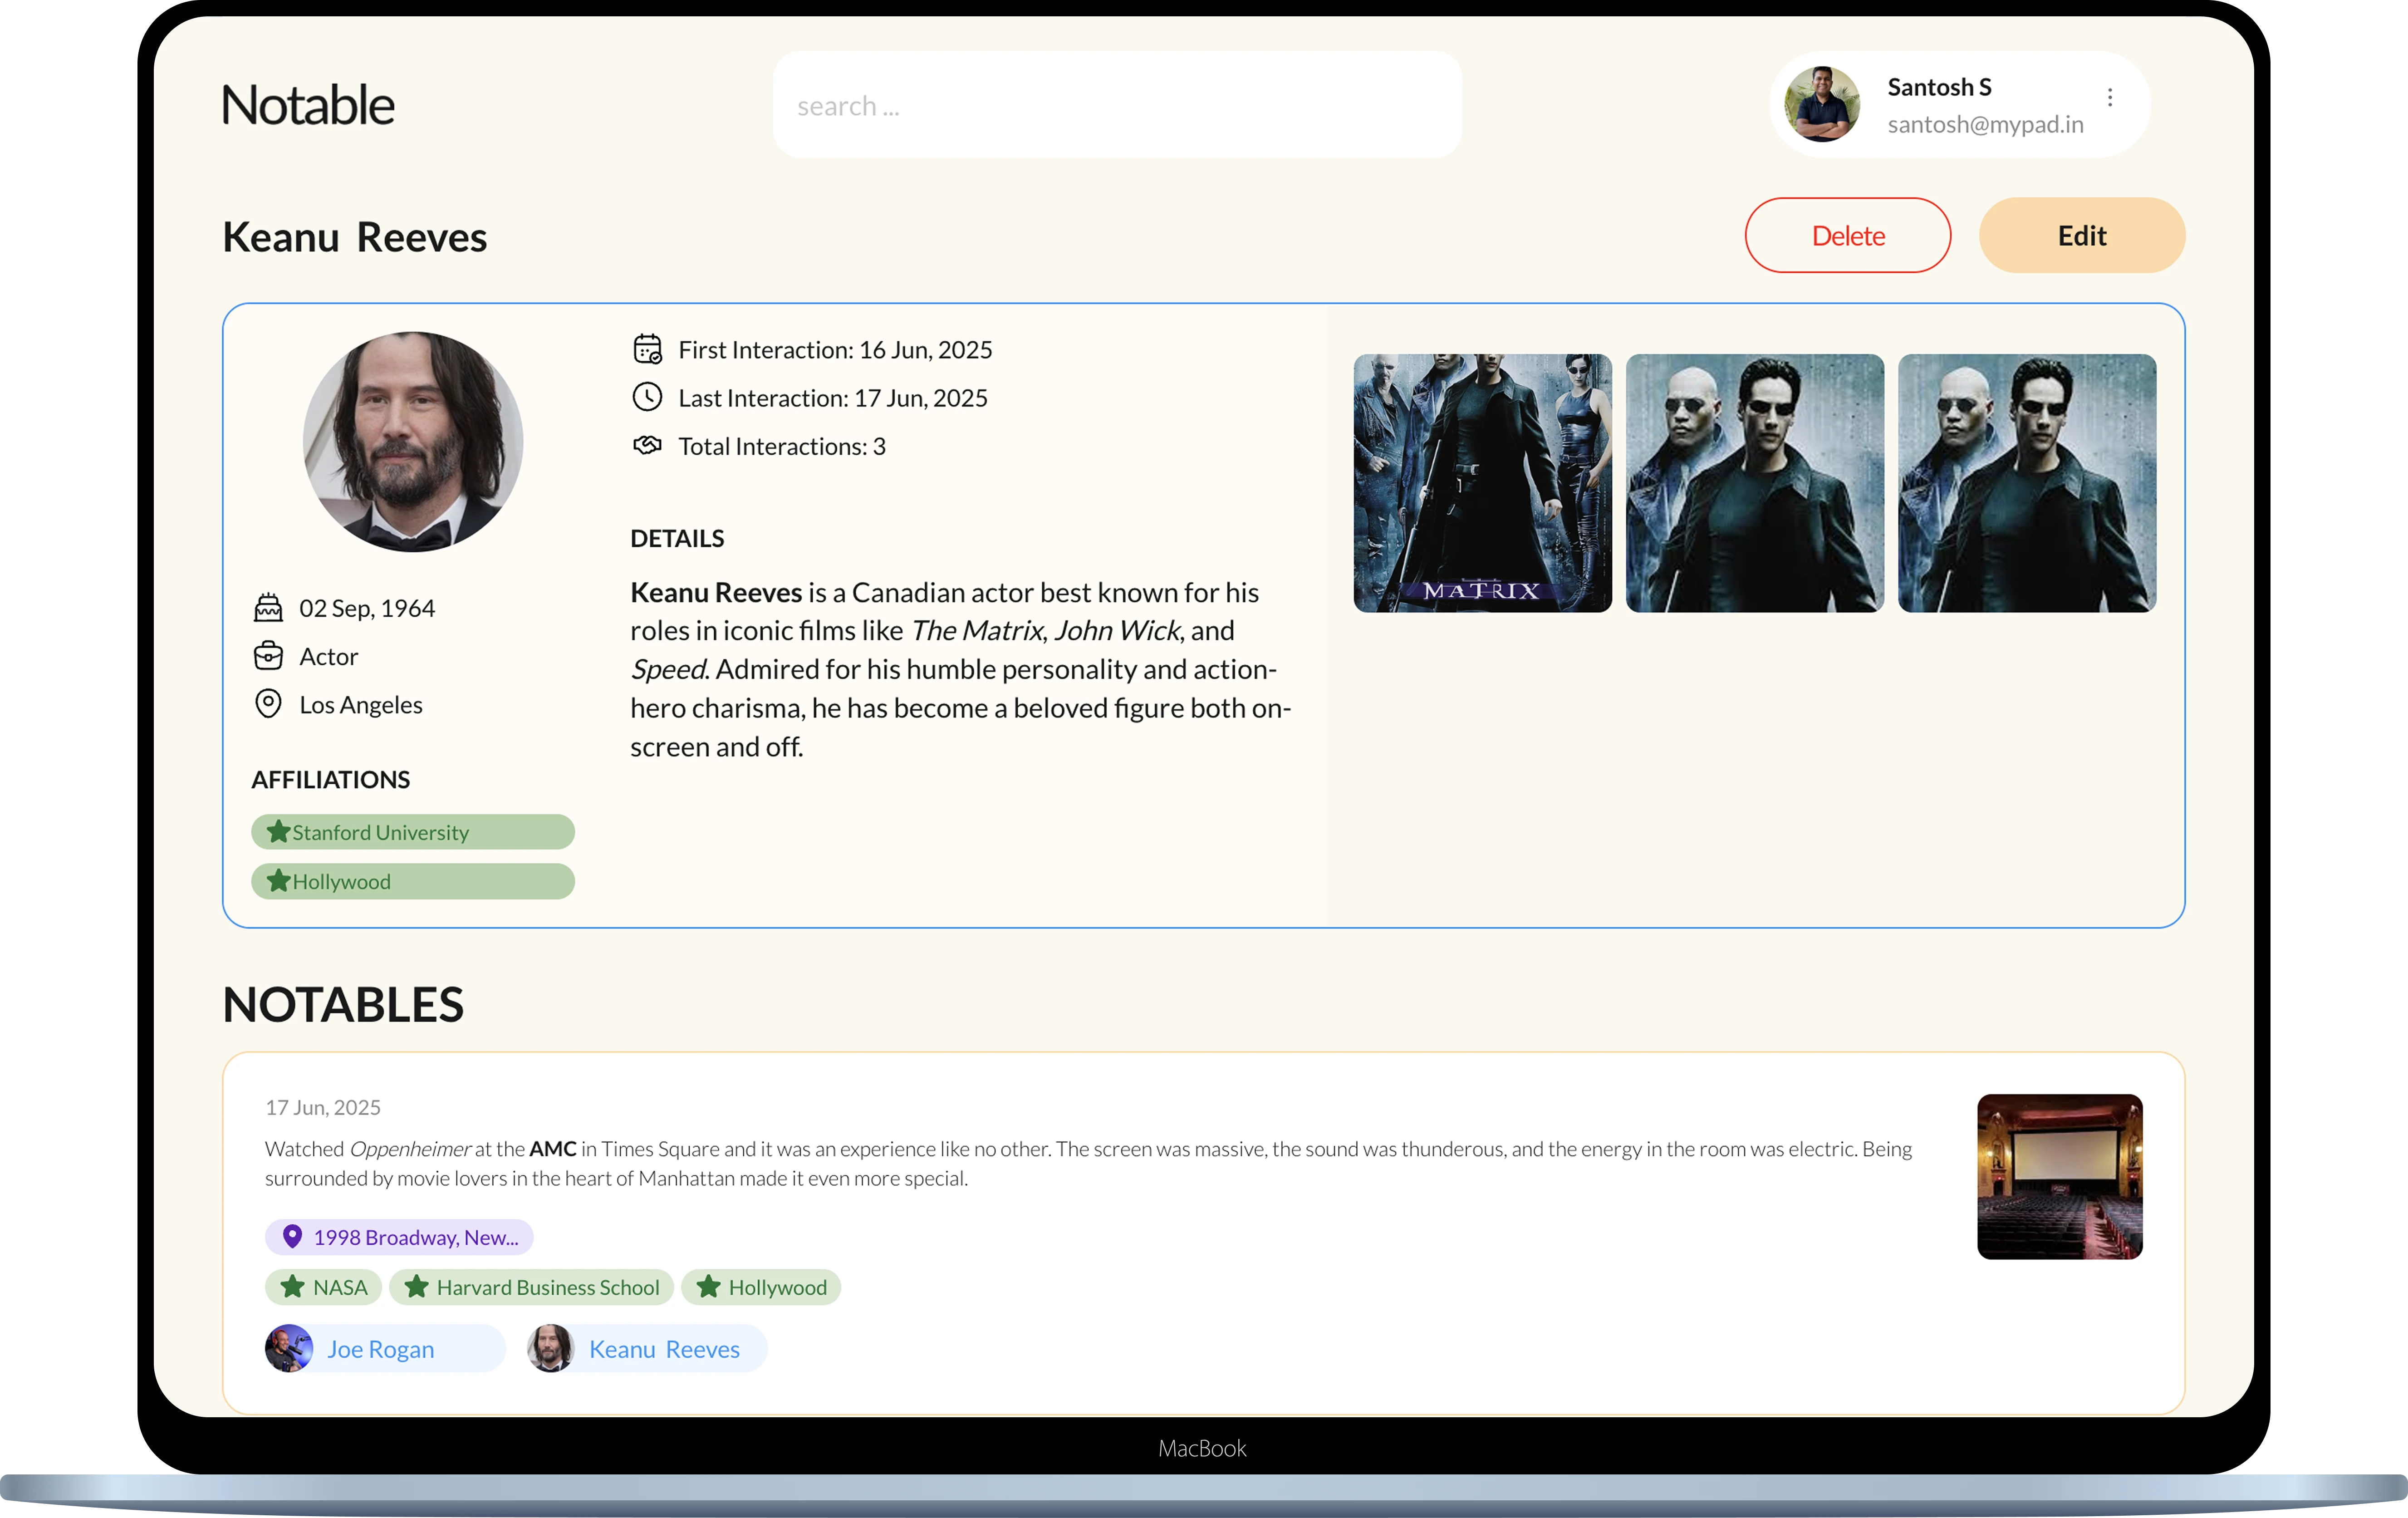2408x1518 pixels.
Task: Click star icon on NASA tag
Action: click(x=292, y=1287)
